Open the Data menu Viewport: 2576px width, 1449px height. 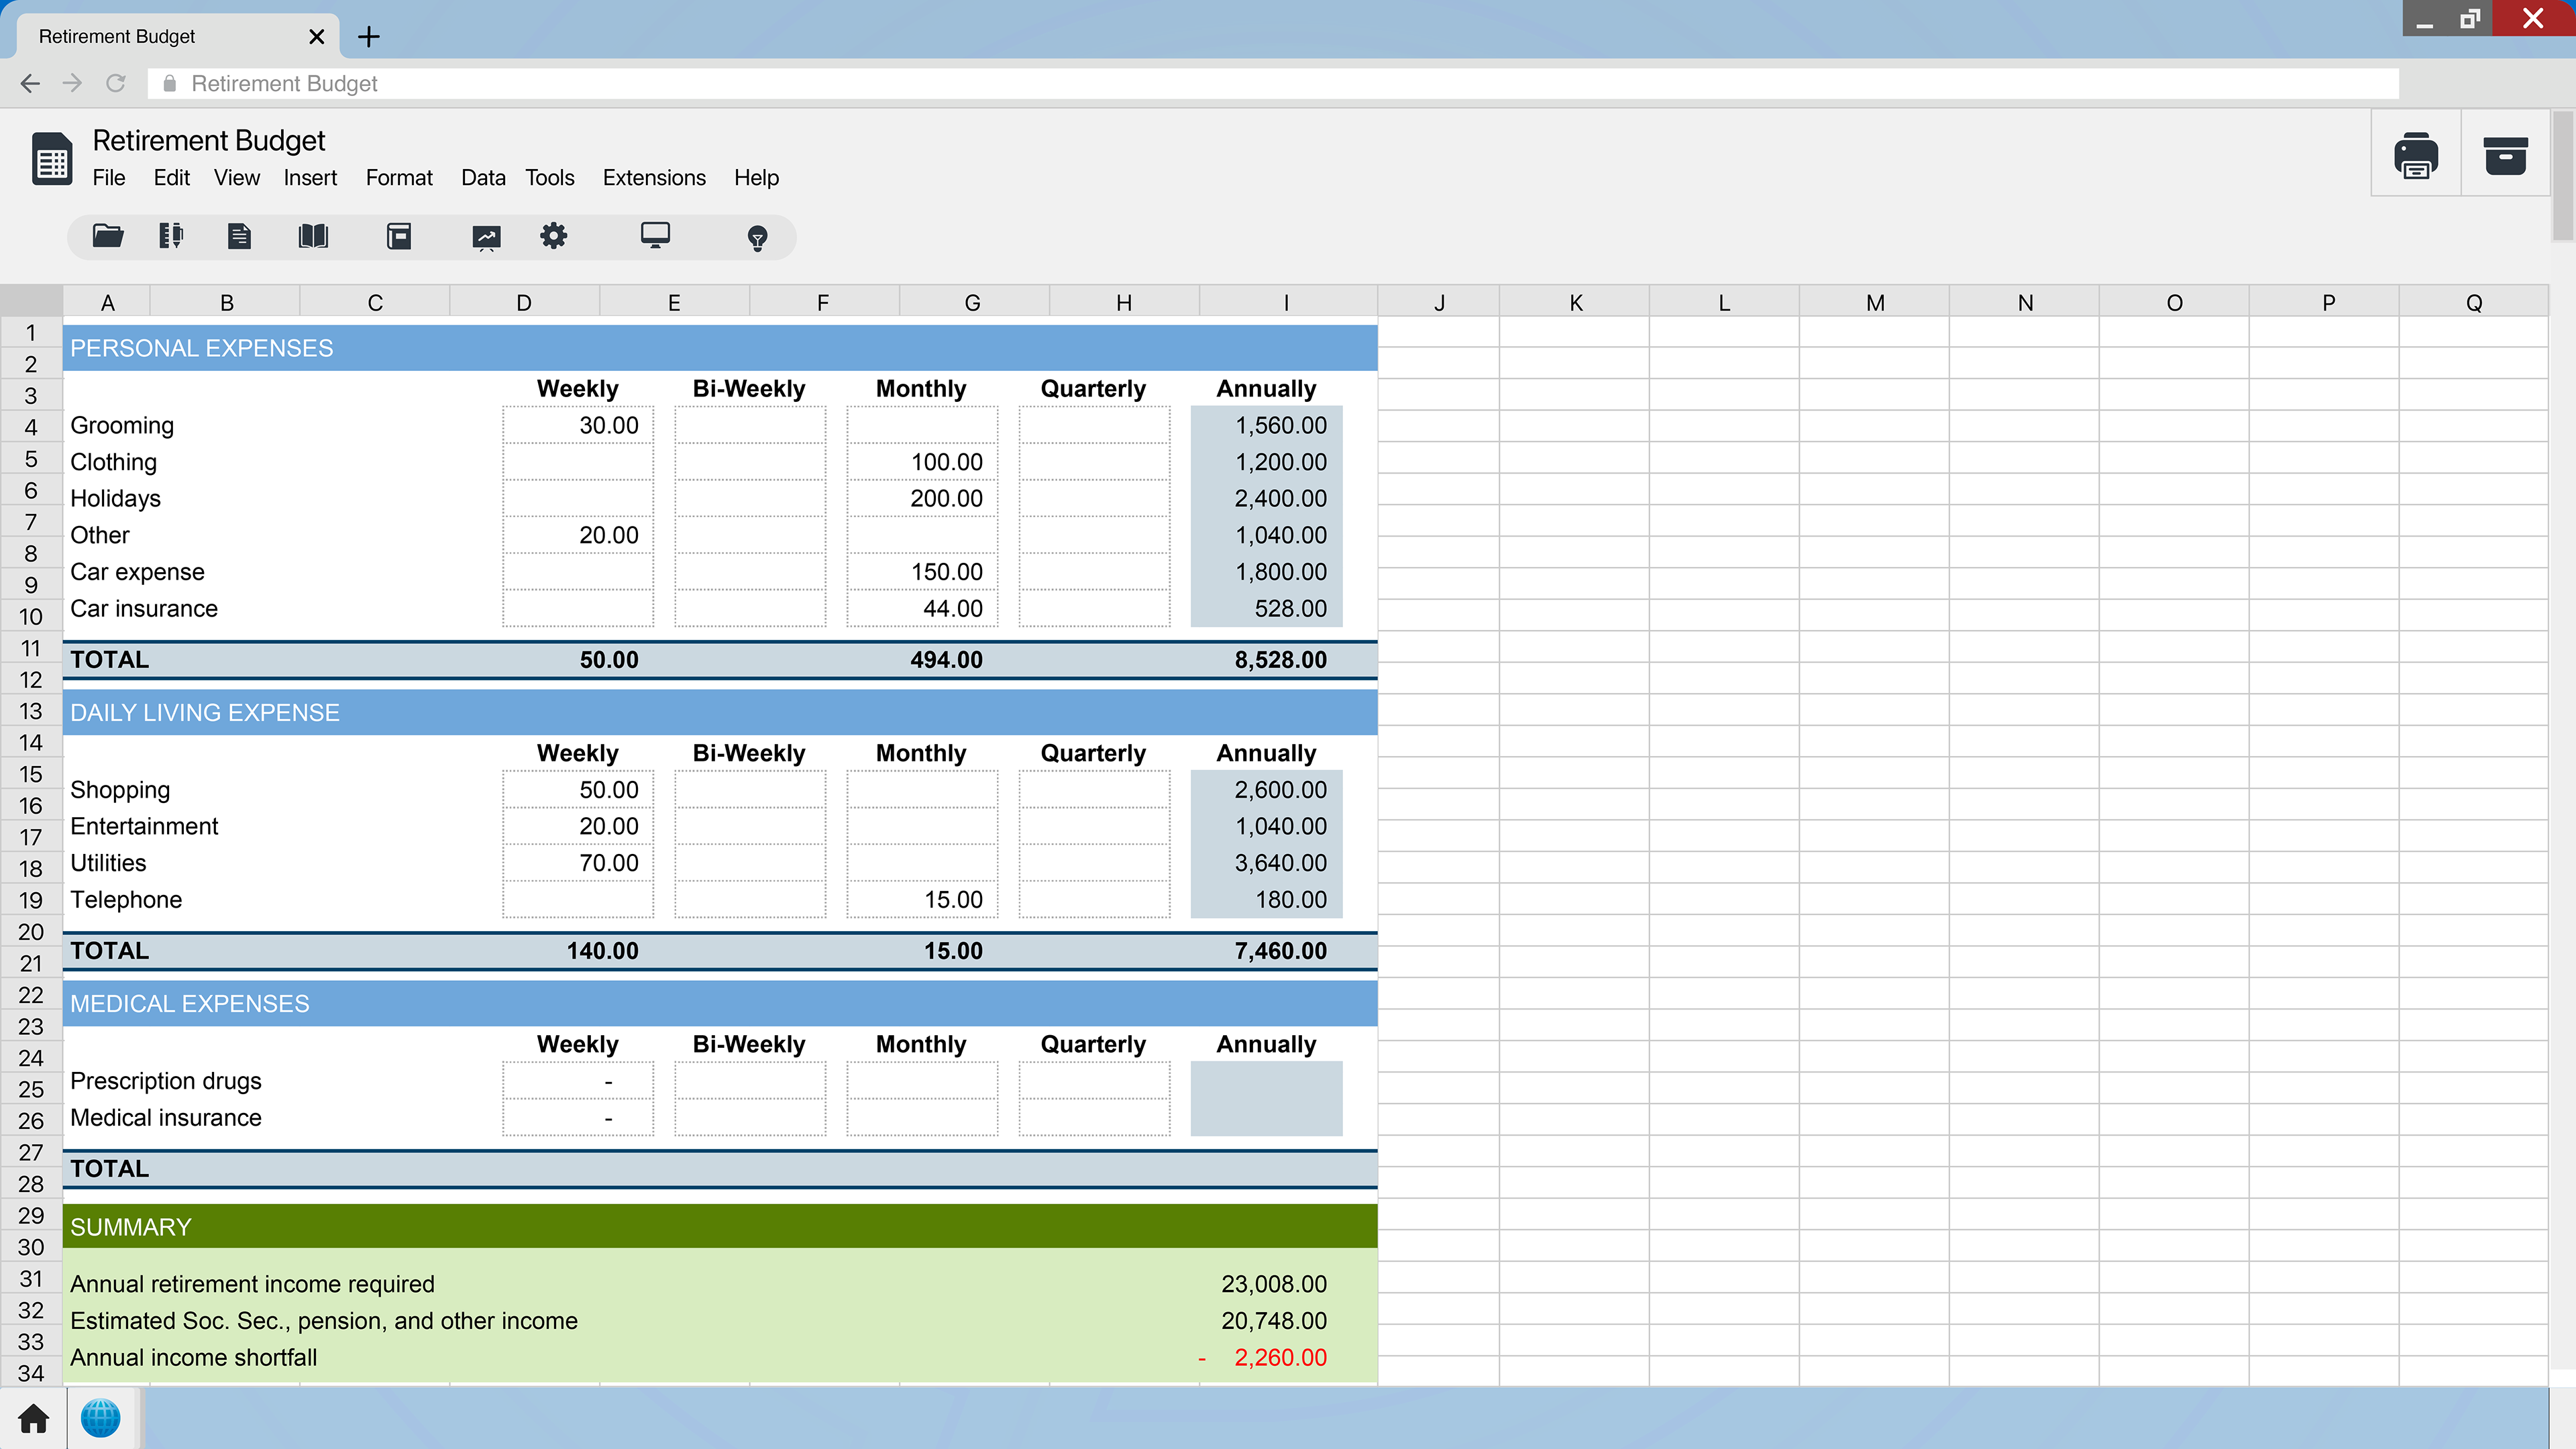[x=483, y=178]
